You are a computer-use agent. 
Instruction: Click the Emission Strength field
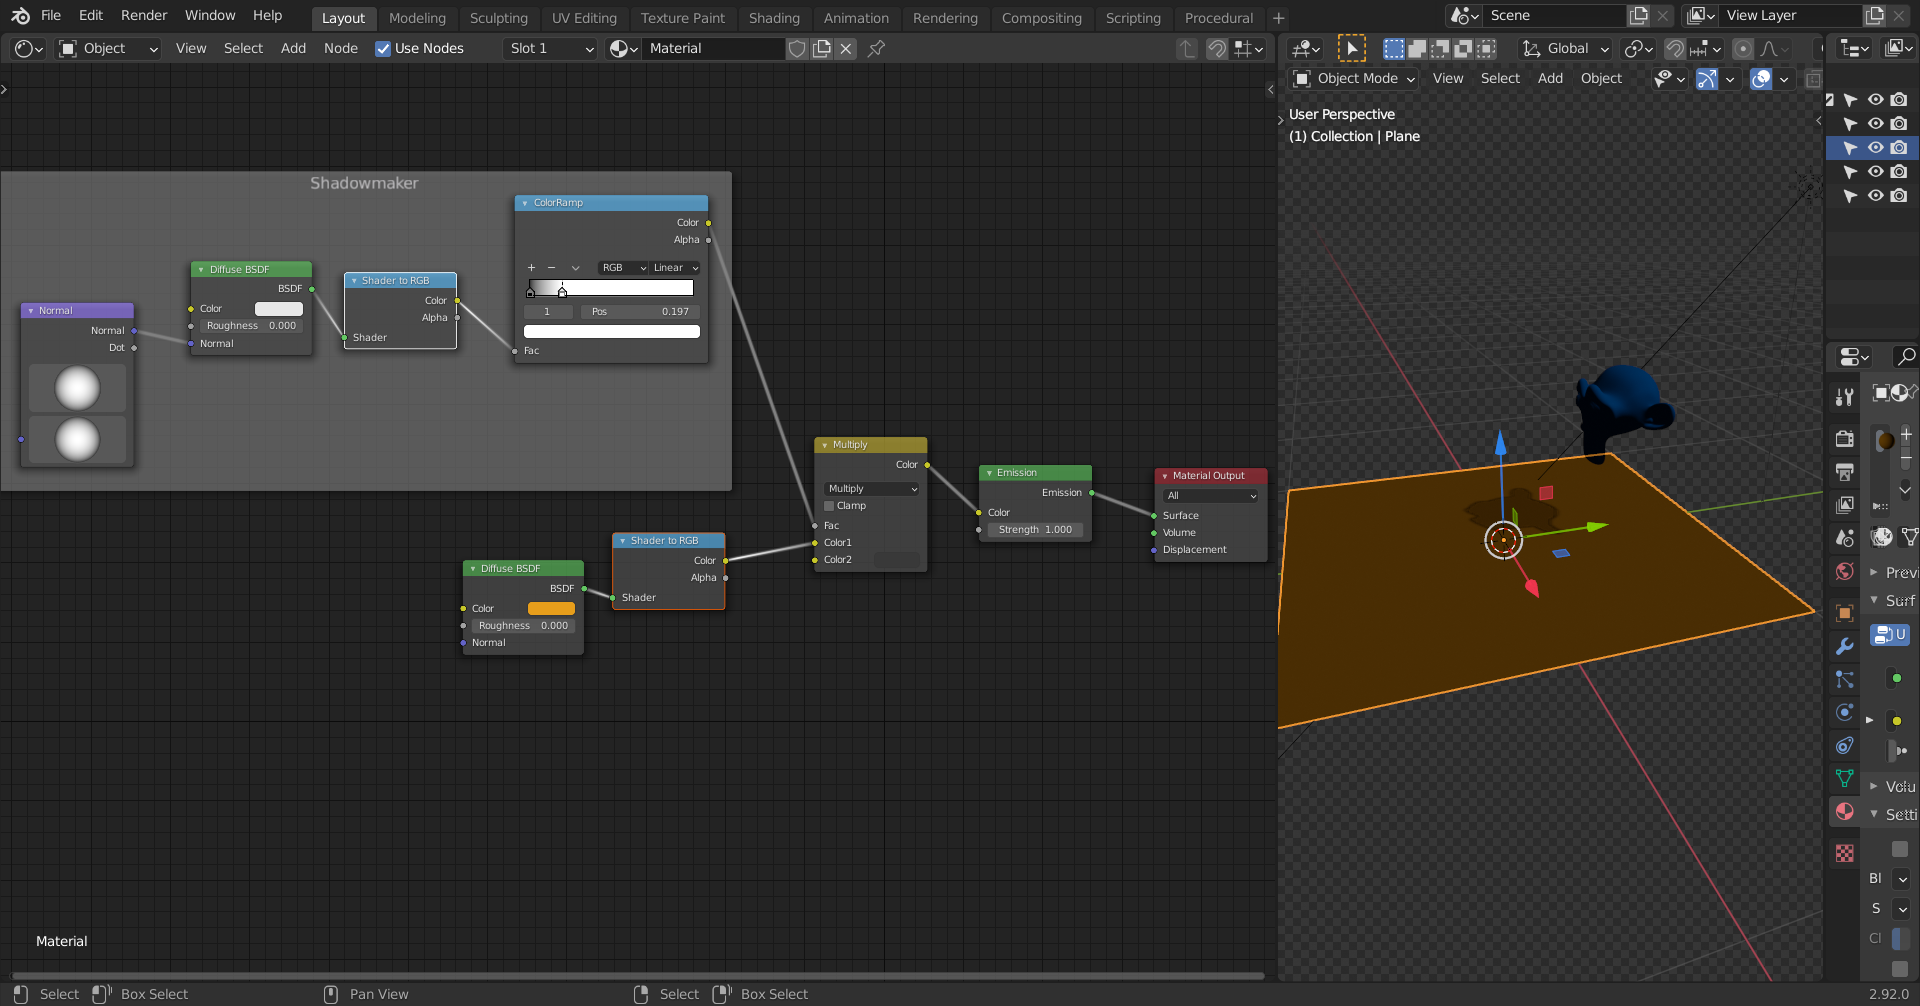pyautogui.click(x=1035, y=530)
